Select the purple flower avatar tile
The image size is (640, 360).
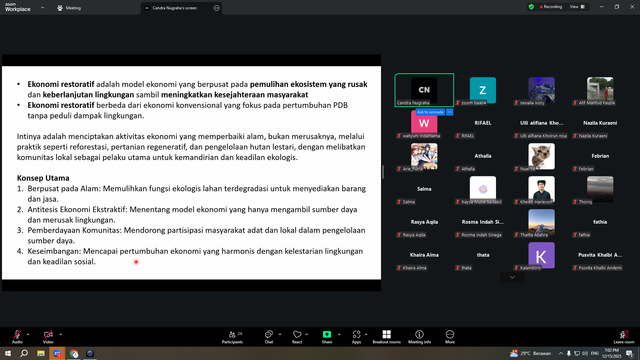point(483,189)
